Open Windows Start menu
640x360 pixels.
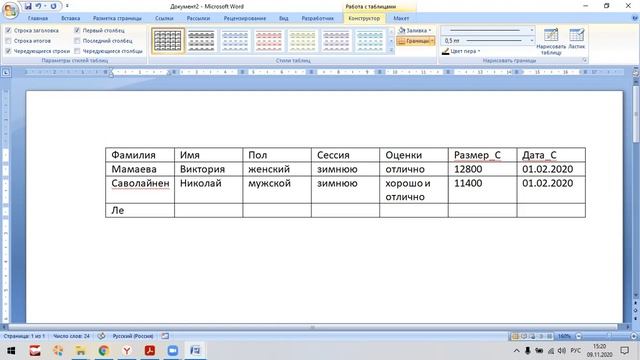11,351
